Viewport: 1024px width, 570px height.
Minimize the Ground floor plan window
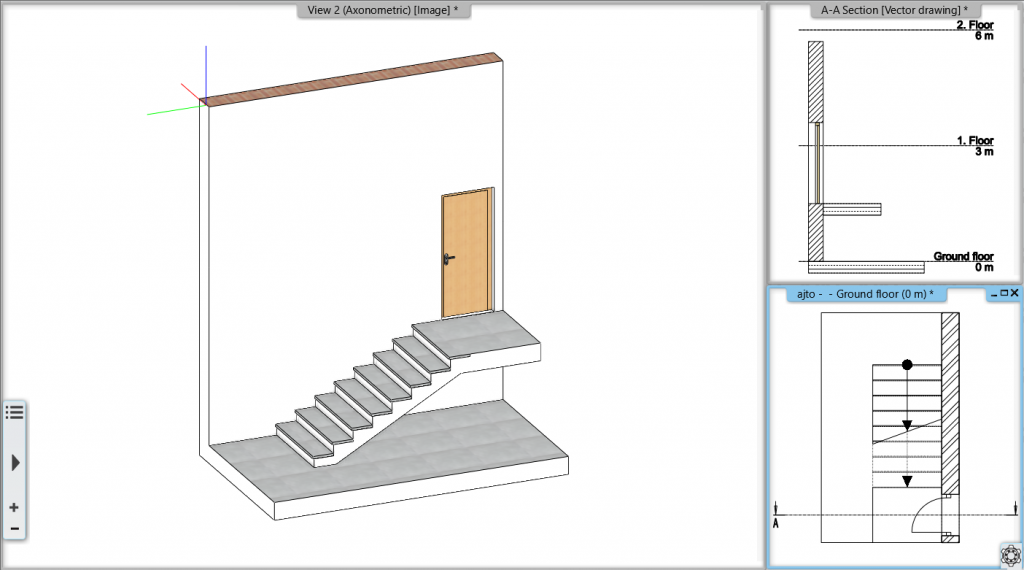(993, 293)
